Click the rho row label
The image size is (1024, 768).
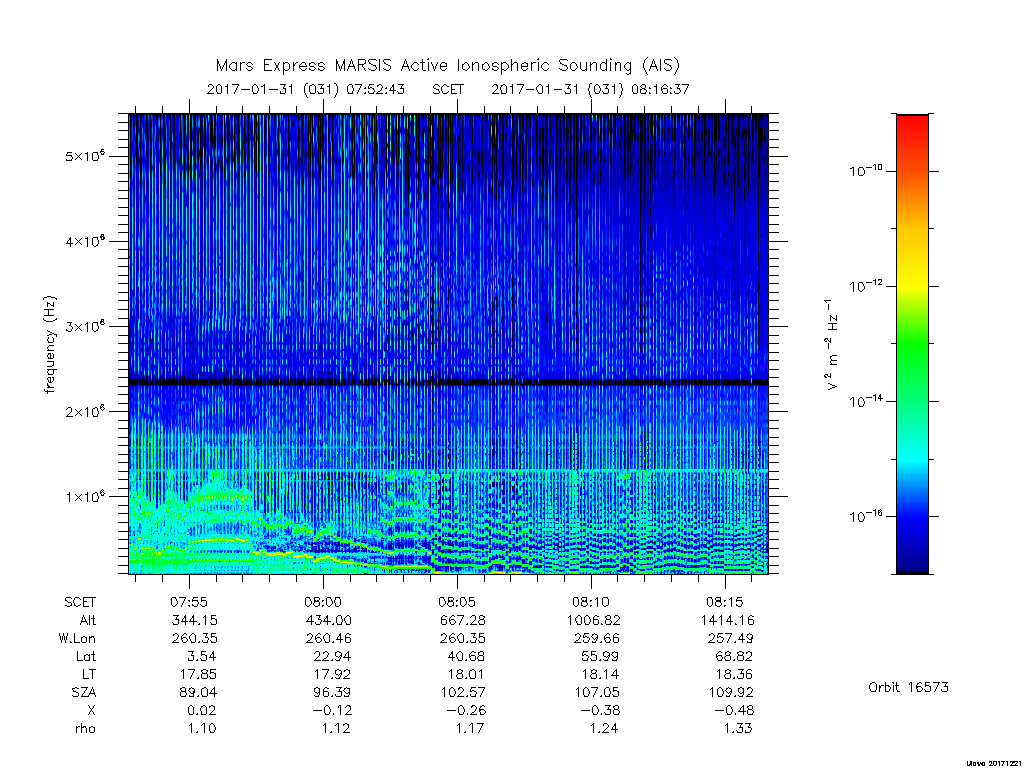[x=86, y=729]
